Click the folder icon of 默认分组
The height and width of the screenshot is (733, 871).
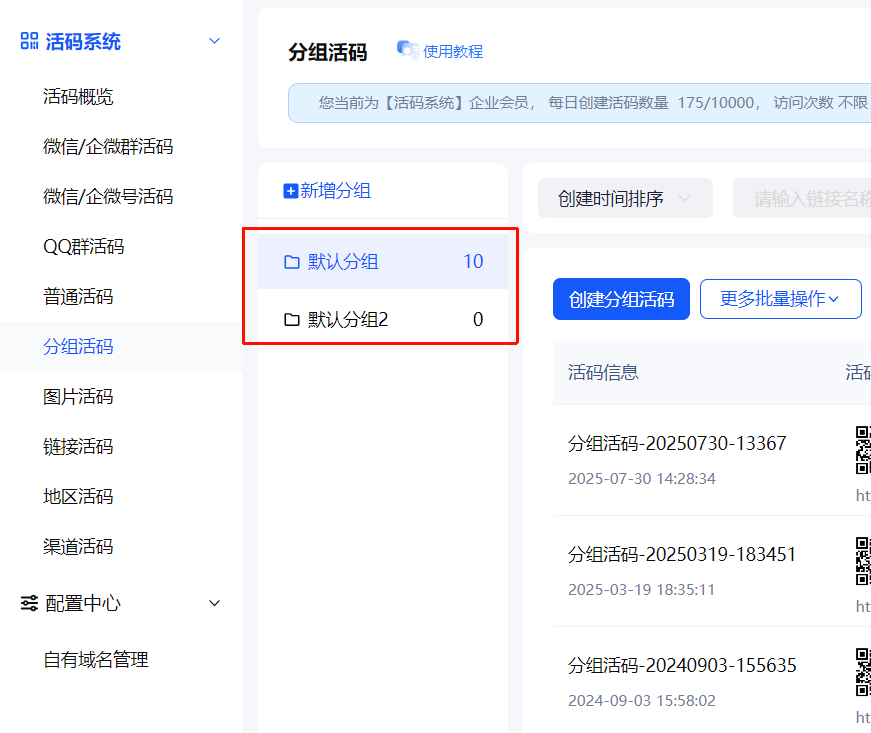(x=292, y=262)
